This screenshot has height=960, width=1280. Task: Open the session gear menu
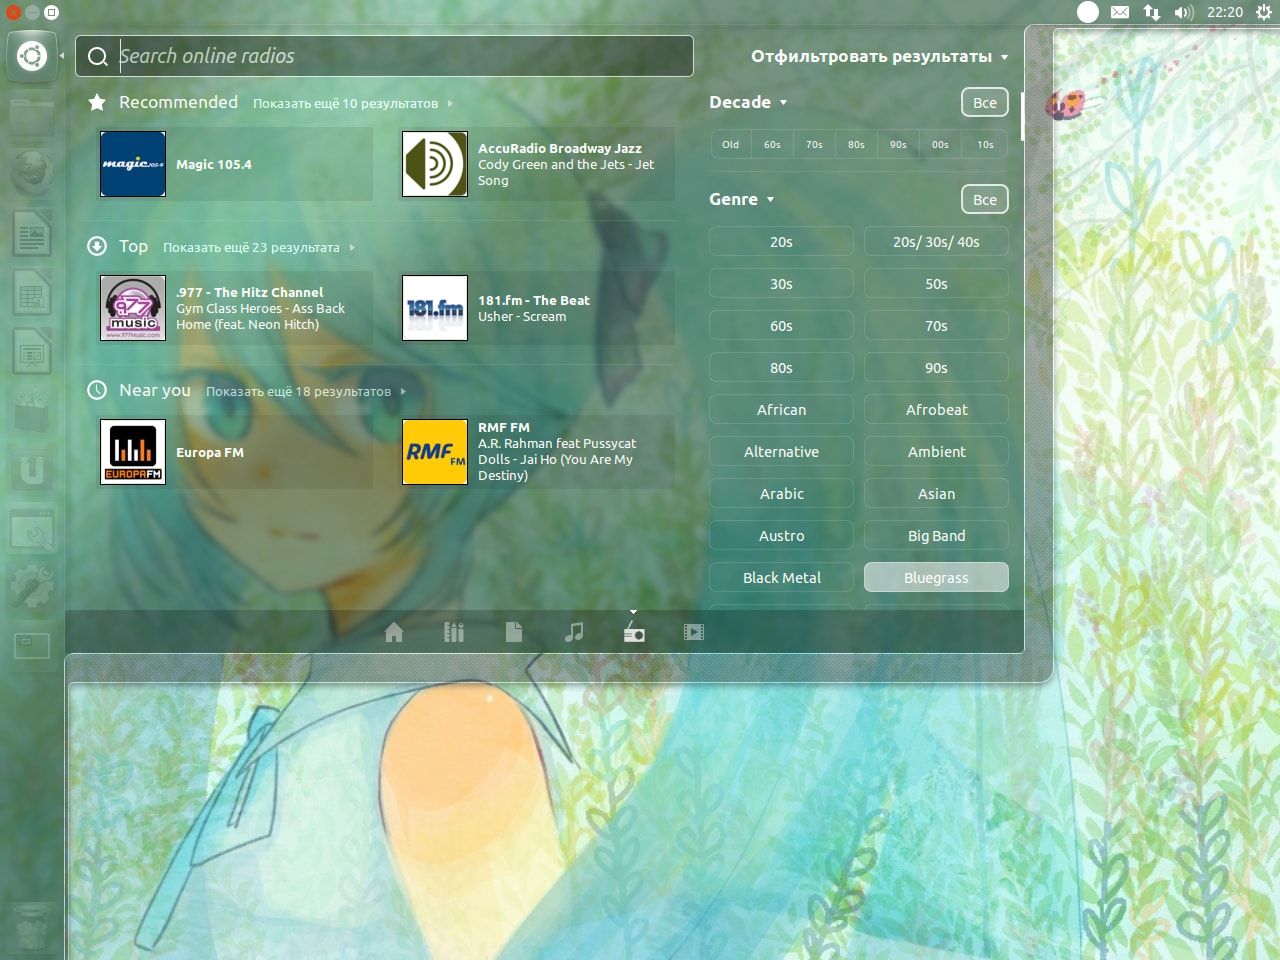pyautogui.click(x=1264, y=12)
